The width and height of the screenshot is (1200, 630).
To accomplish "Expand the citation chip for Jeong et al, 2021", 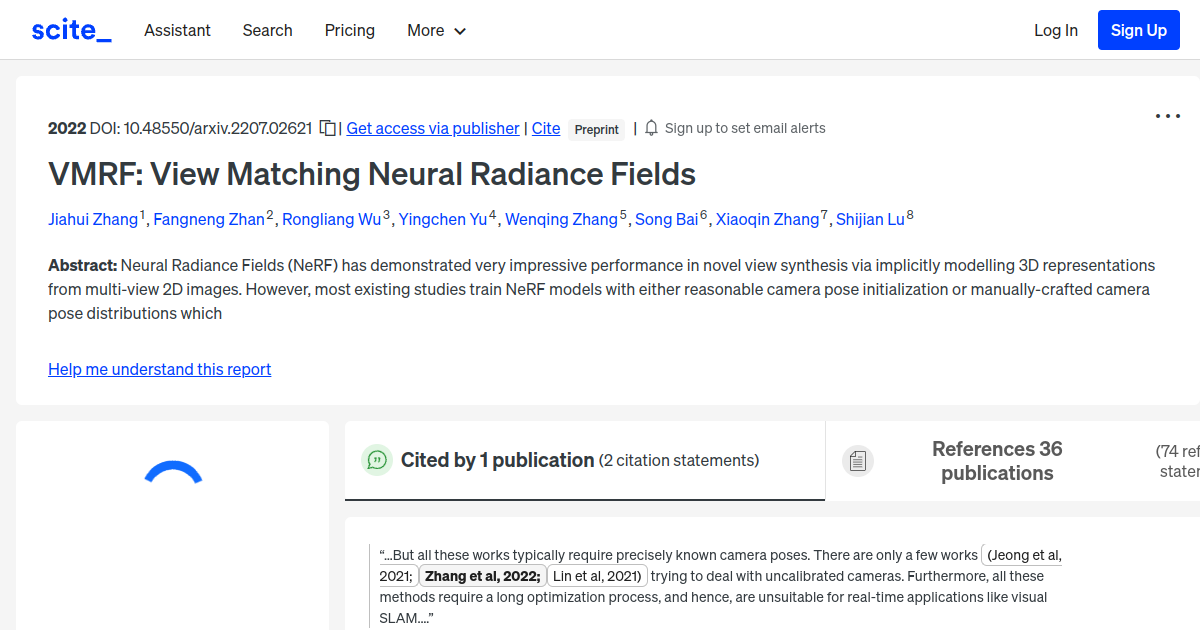I will 1022,555.
